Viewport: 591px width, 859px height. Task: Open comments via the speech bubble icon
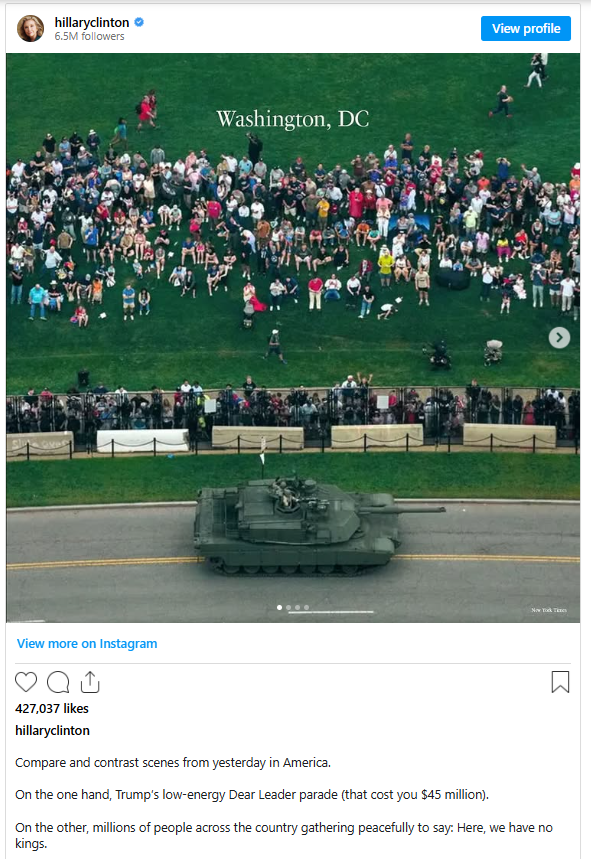click(x=58, y=682)
